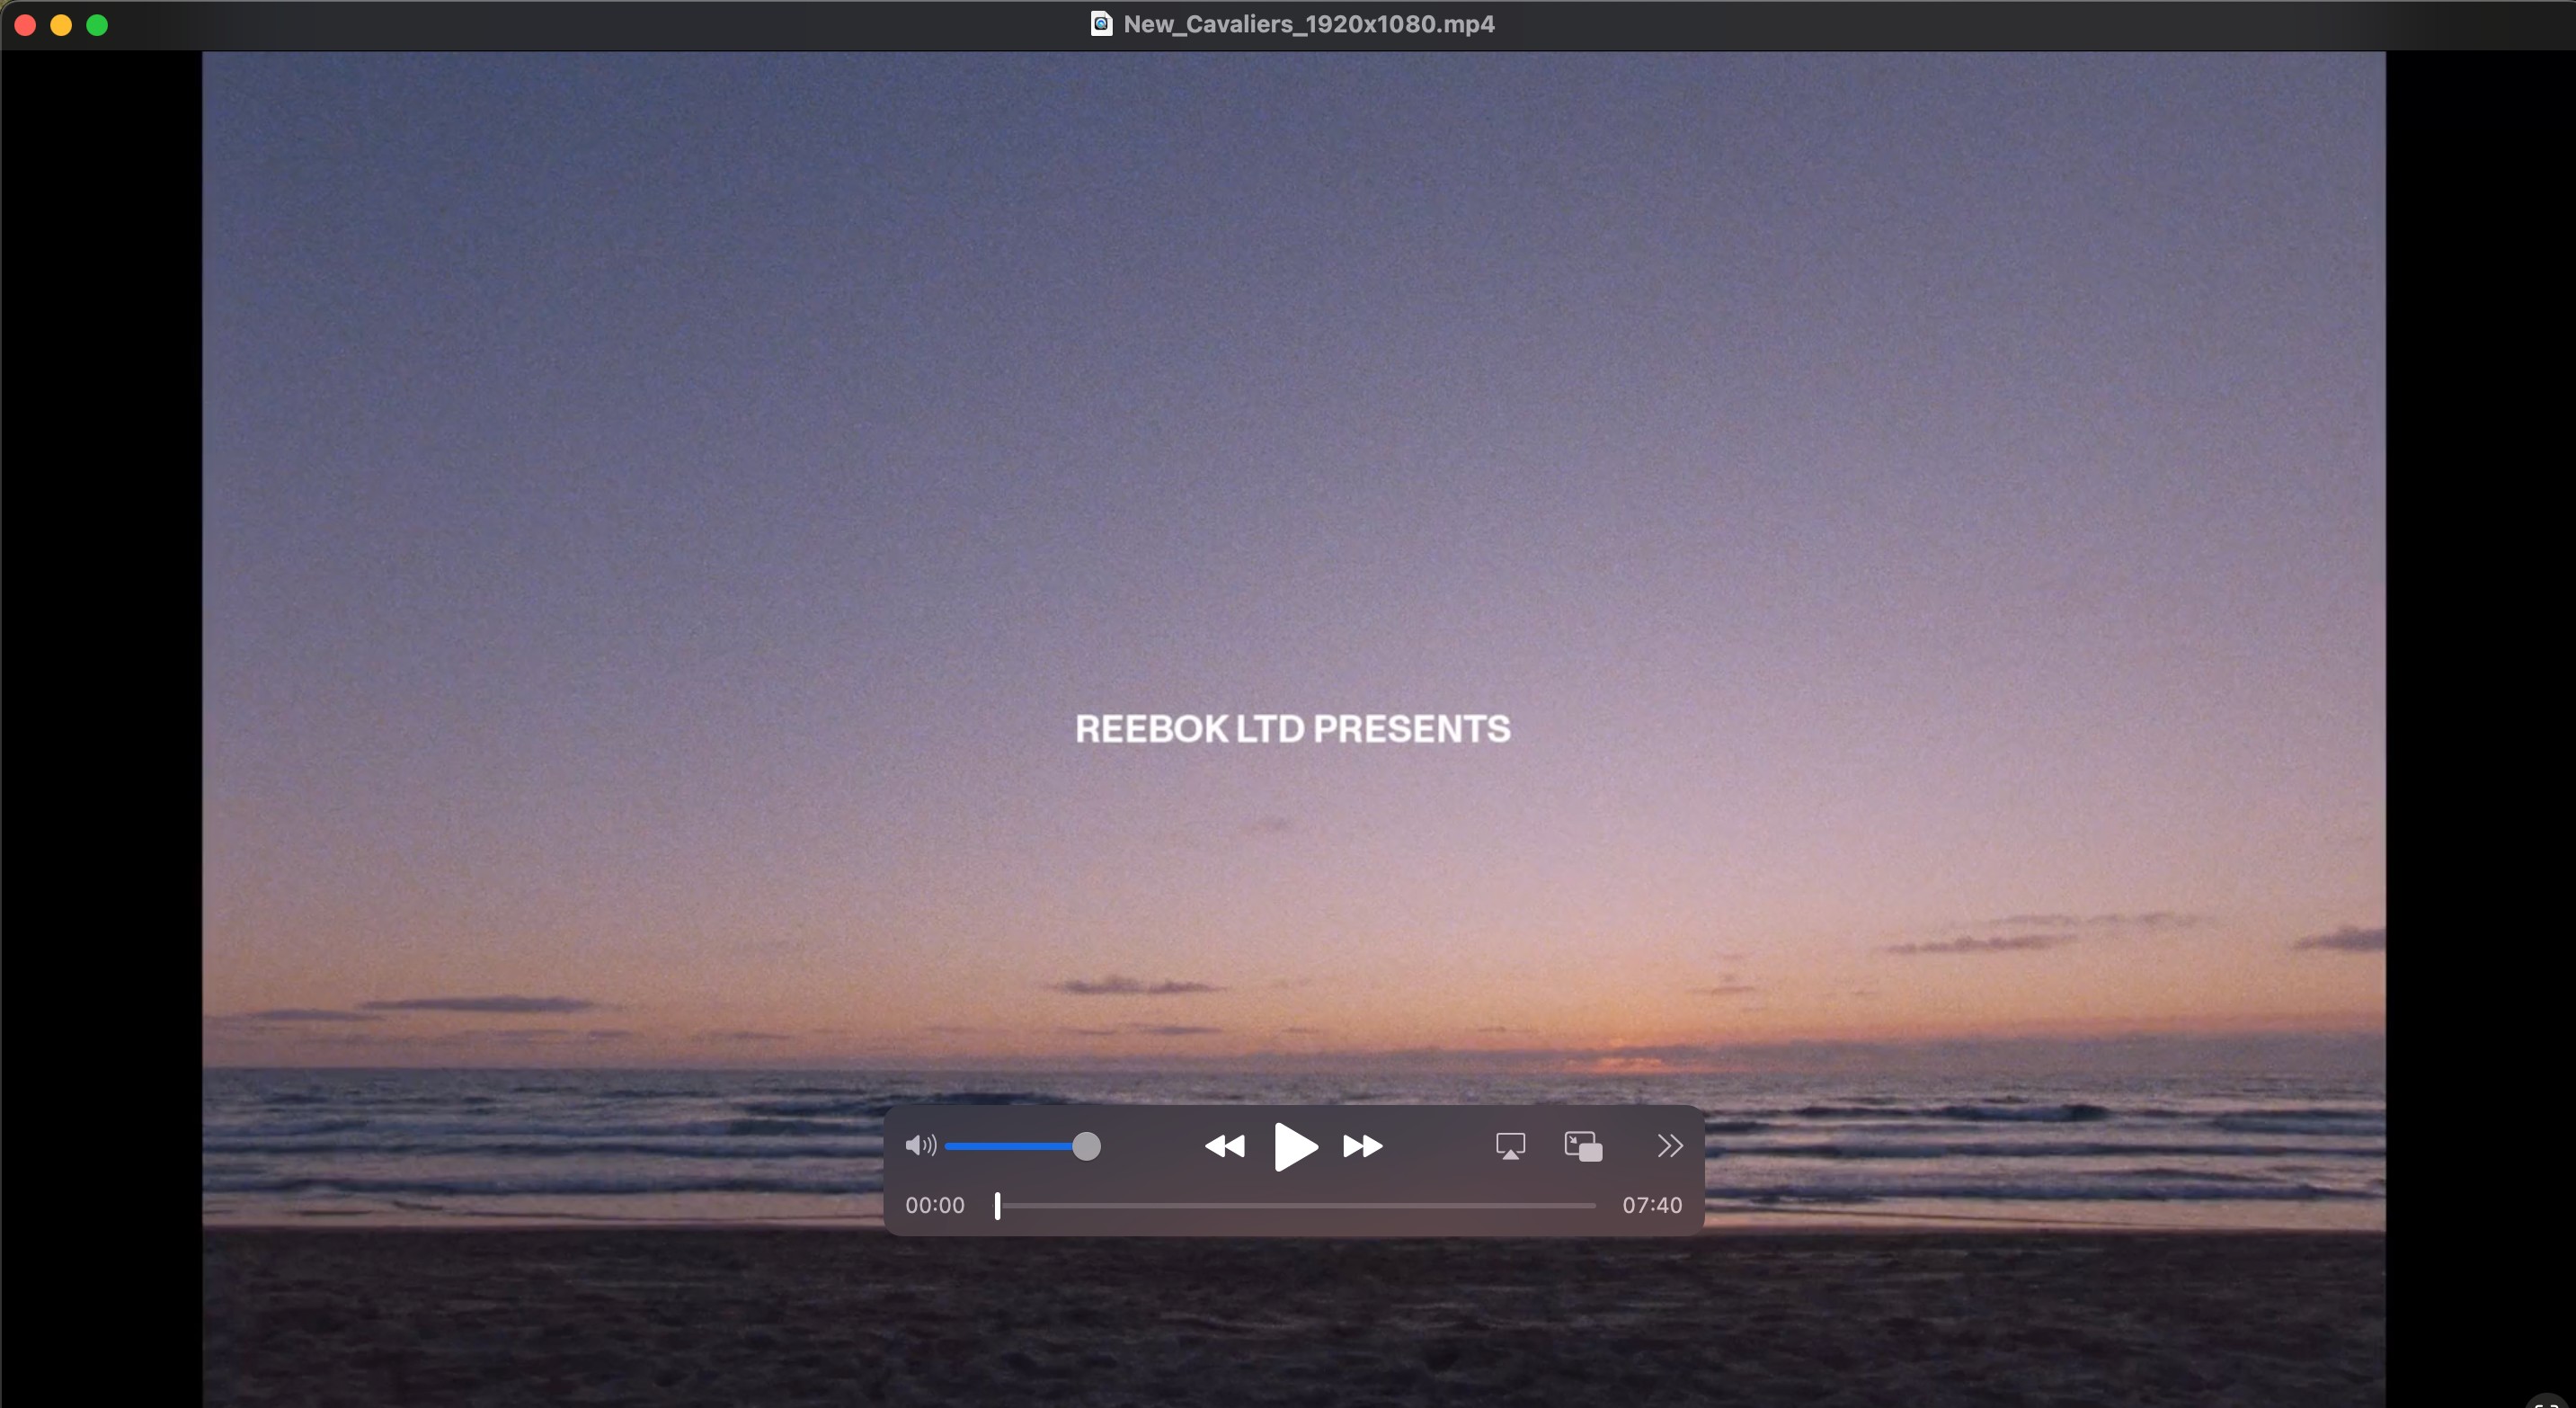Rewind the video playback
The image size is (2576, 1408).
pos(1225,1146)
